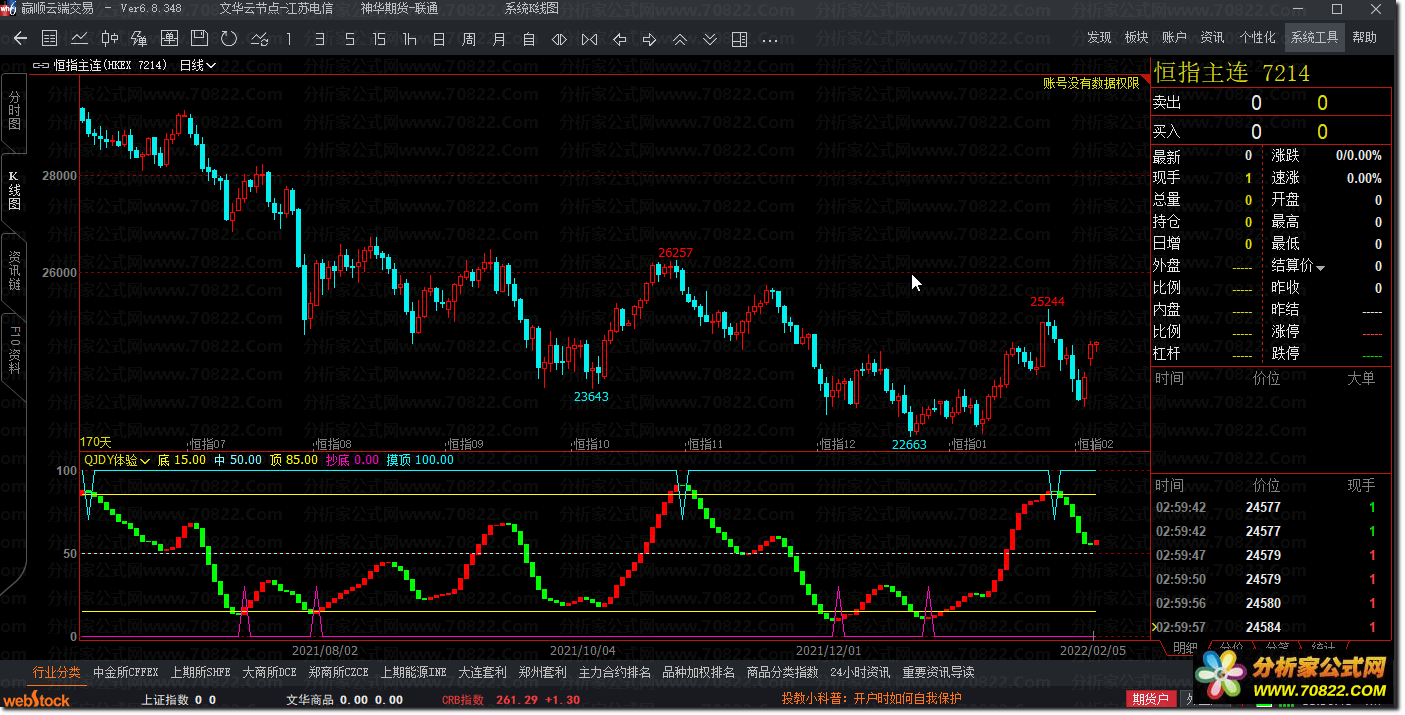Image resolution: width=1405 pixels, height=715 pixels.
Task: Select the candlestick K-line chart icon
Action: coord(109,39)
